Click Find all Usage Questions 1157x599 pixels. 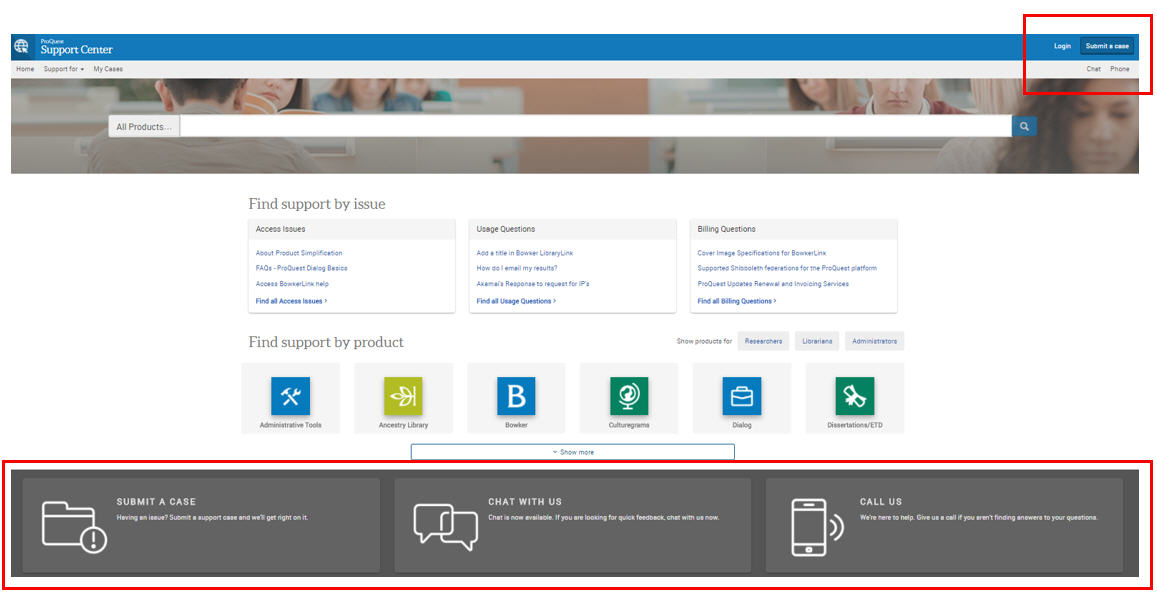pyautogui.click(x=517, y=301)
